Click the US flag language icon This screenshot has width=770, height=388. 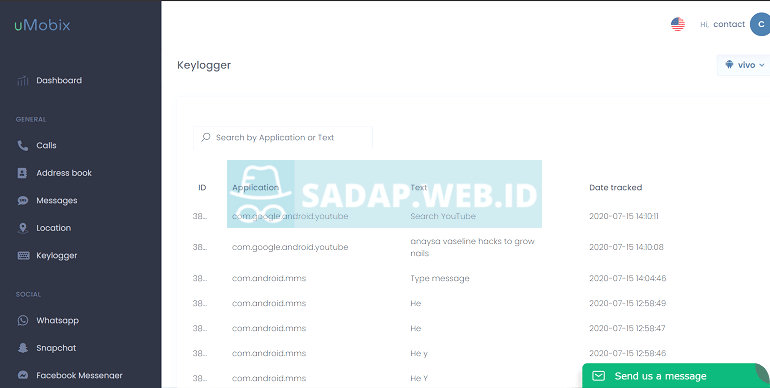(x=678, y=24)
